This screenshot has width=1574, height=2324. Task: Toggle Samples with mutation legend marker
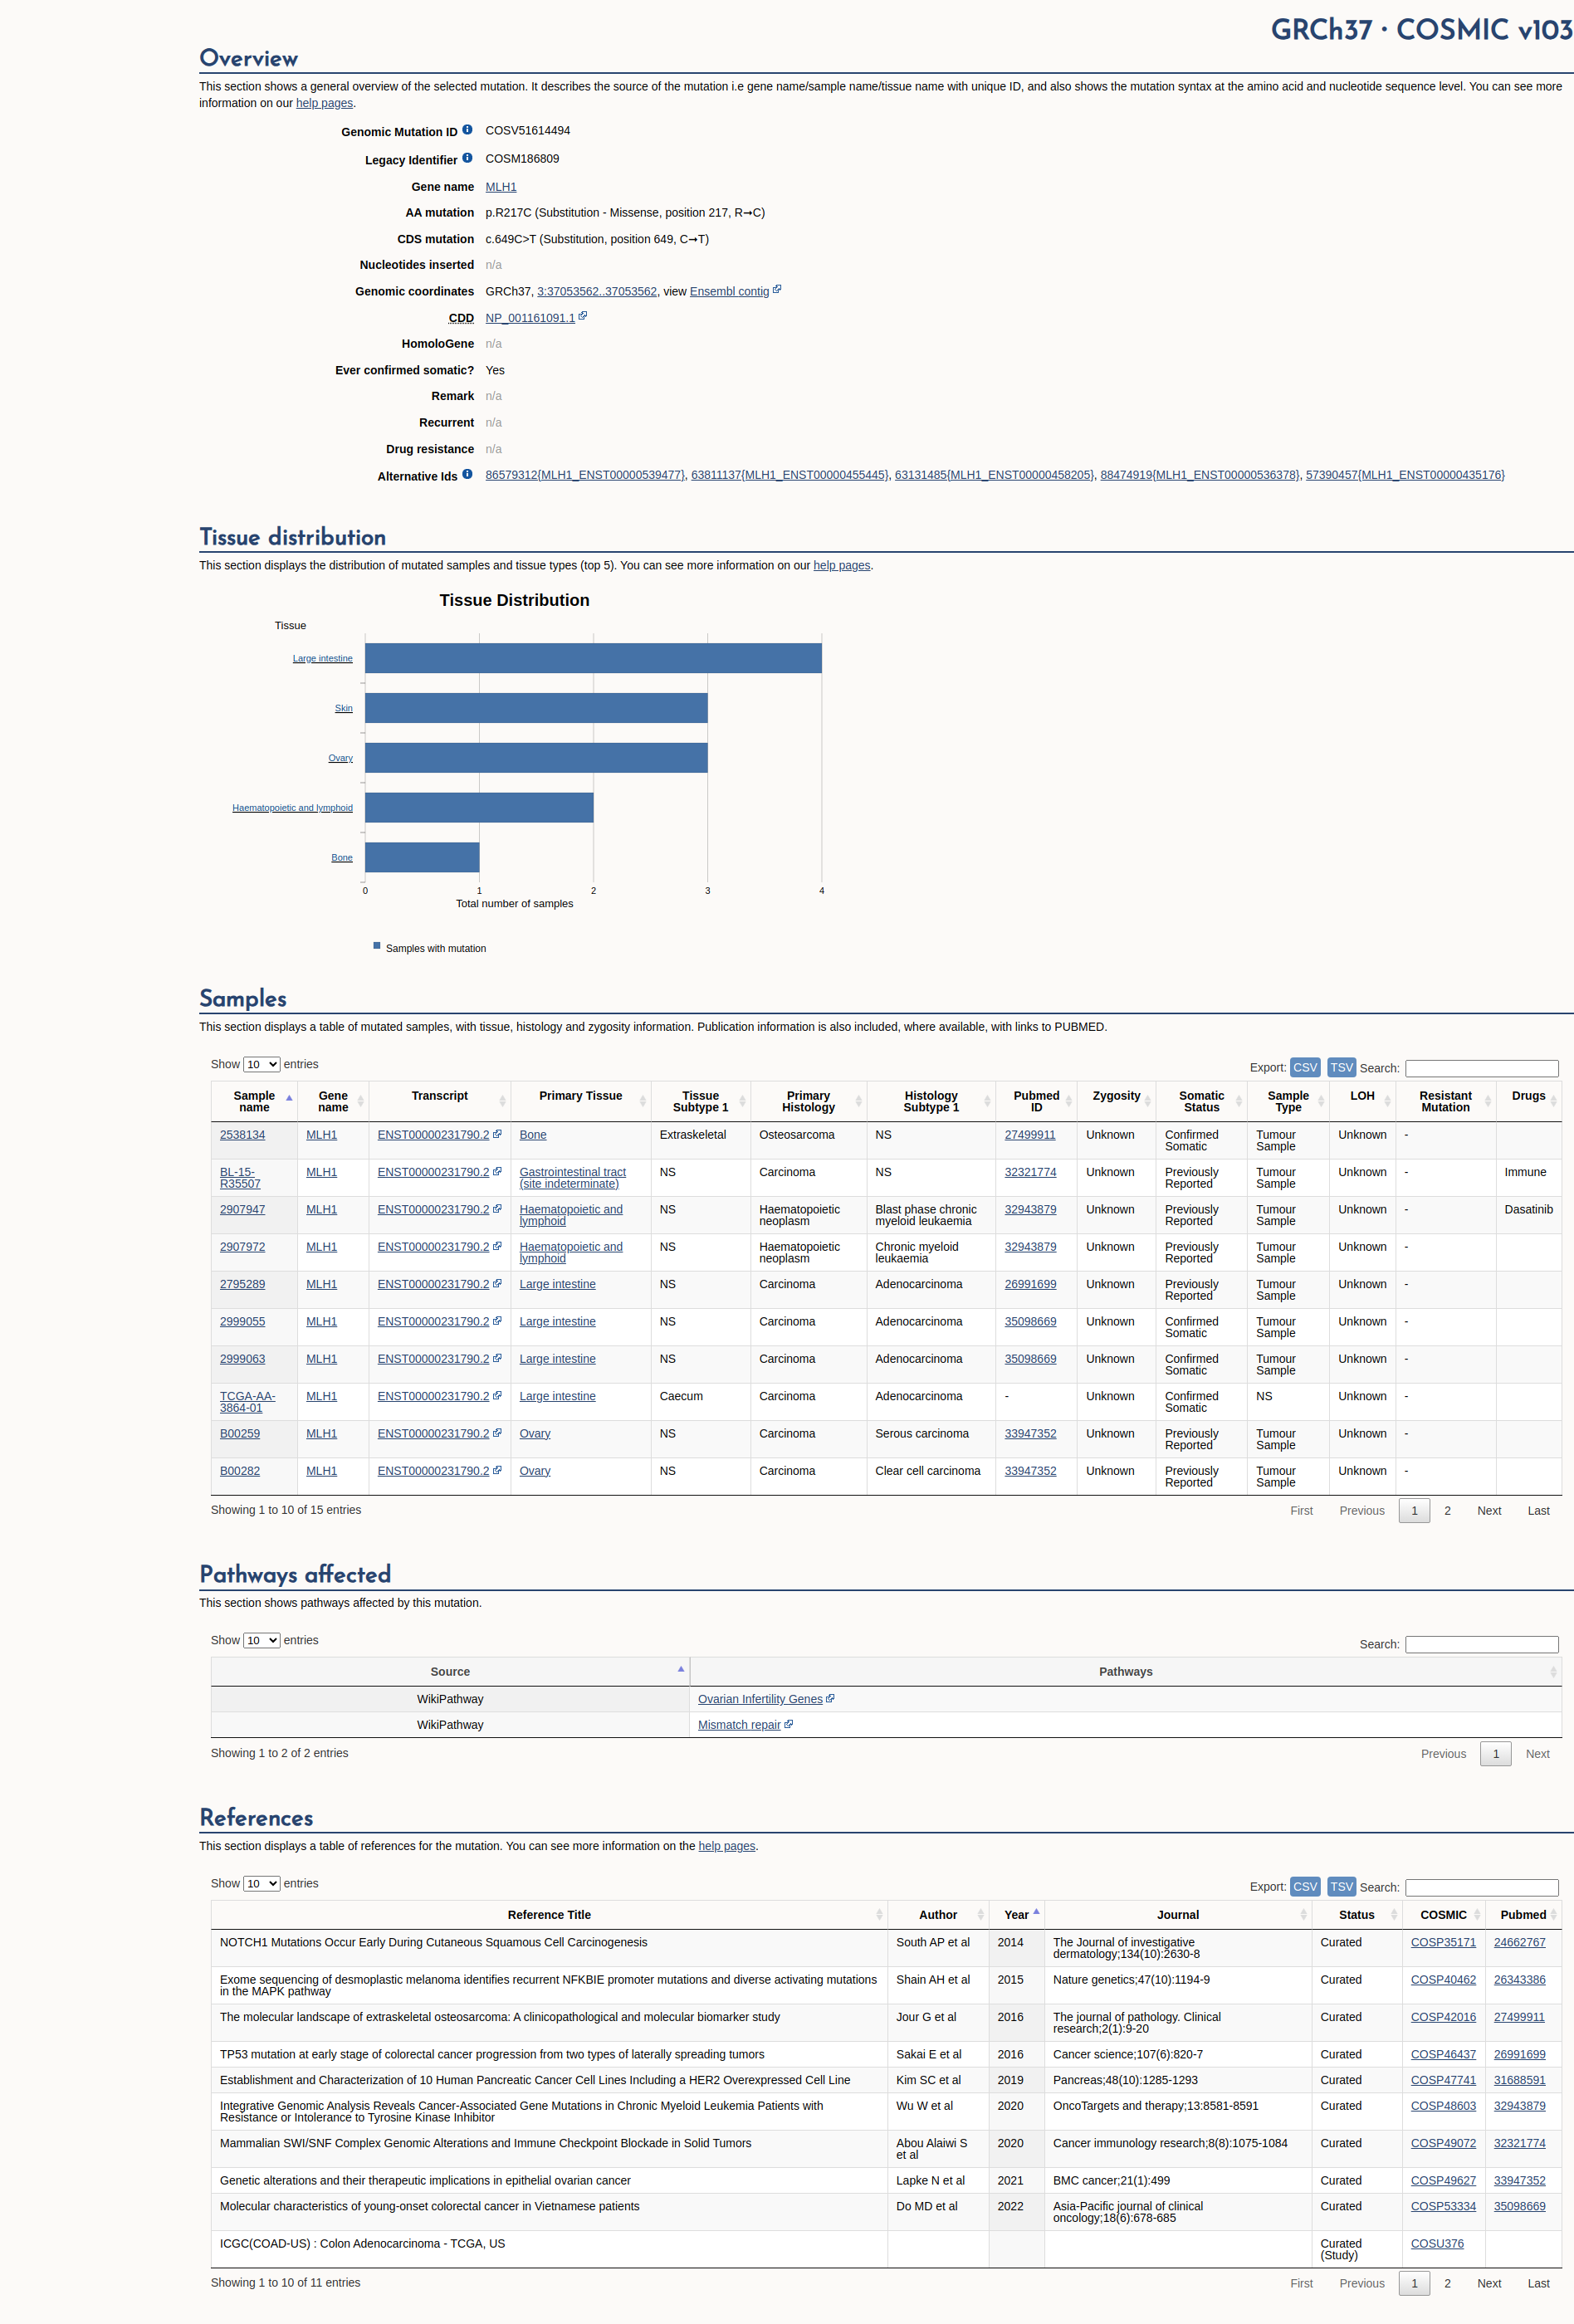point(377,945)
